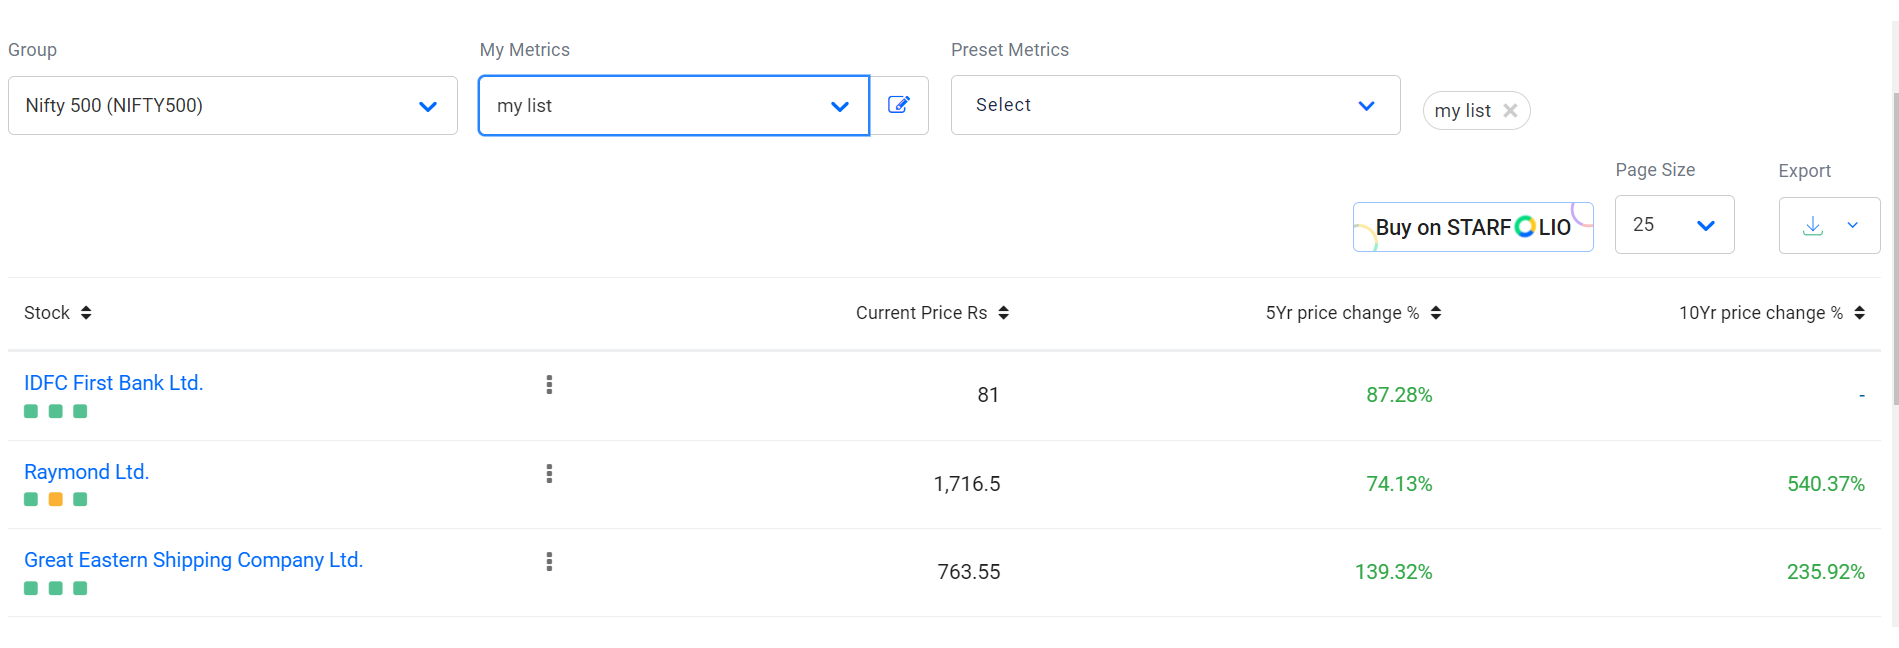Open Raymond Ltd. three-dot options menu

[549, 474]
